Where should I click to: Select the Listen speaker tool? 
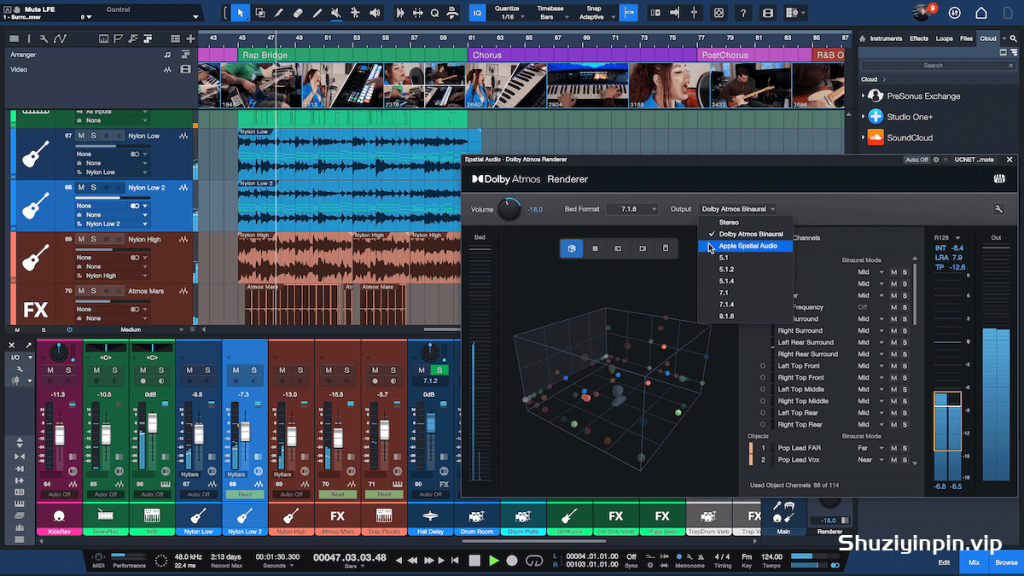click(375, 13)
